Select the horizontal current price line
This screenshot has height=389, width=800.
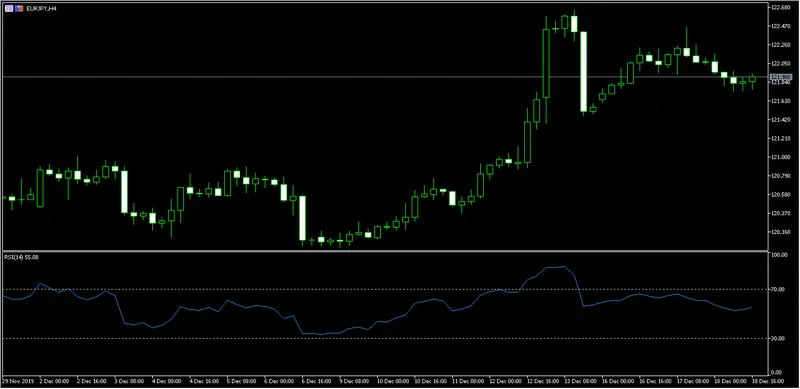tap(385, 77)
